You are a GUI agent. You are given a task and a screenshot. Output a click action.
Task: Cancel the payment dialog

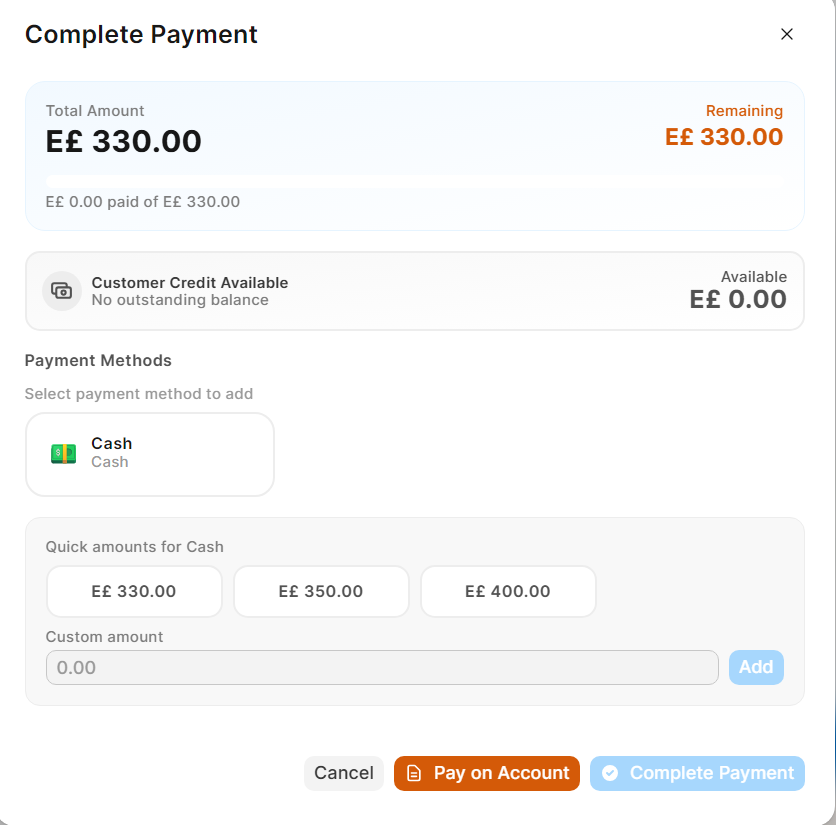click(x=344, y=773)
